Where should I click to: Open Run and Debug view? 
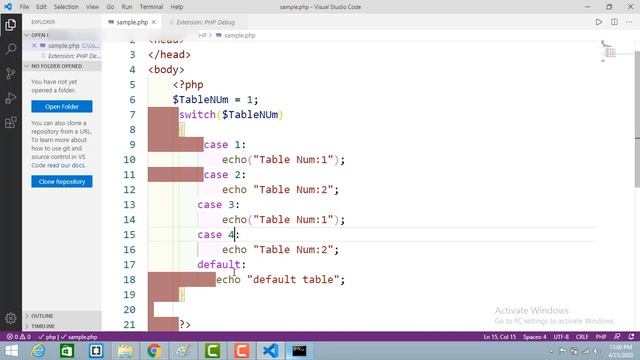click(11, 98)
